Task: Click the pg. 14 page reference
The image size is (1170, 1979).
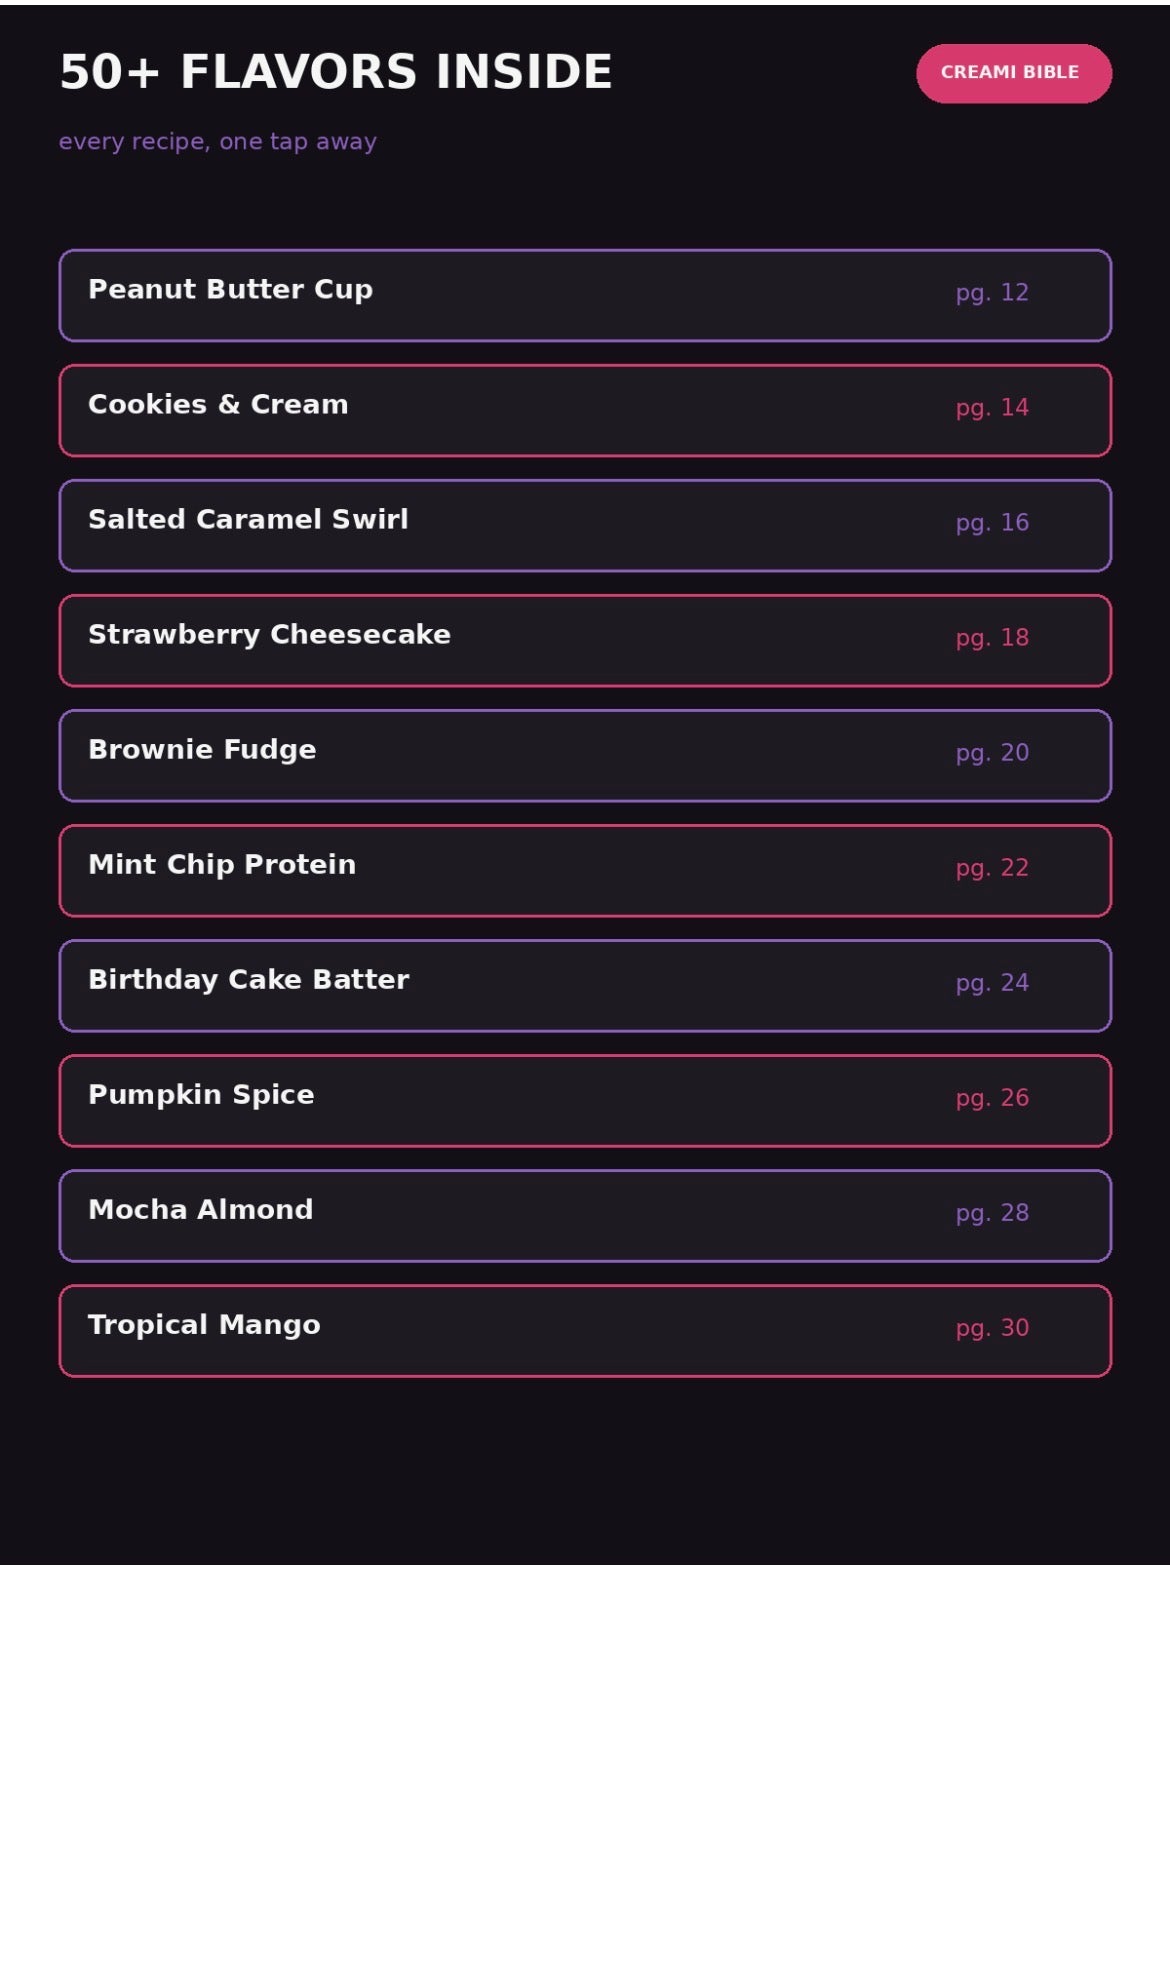Action: 992,408
